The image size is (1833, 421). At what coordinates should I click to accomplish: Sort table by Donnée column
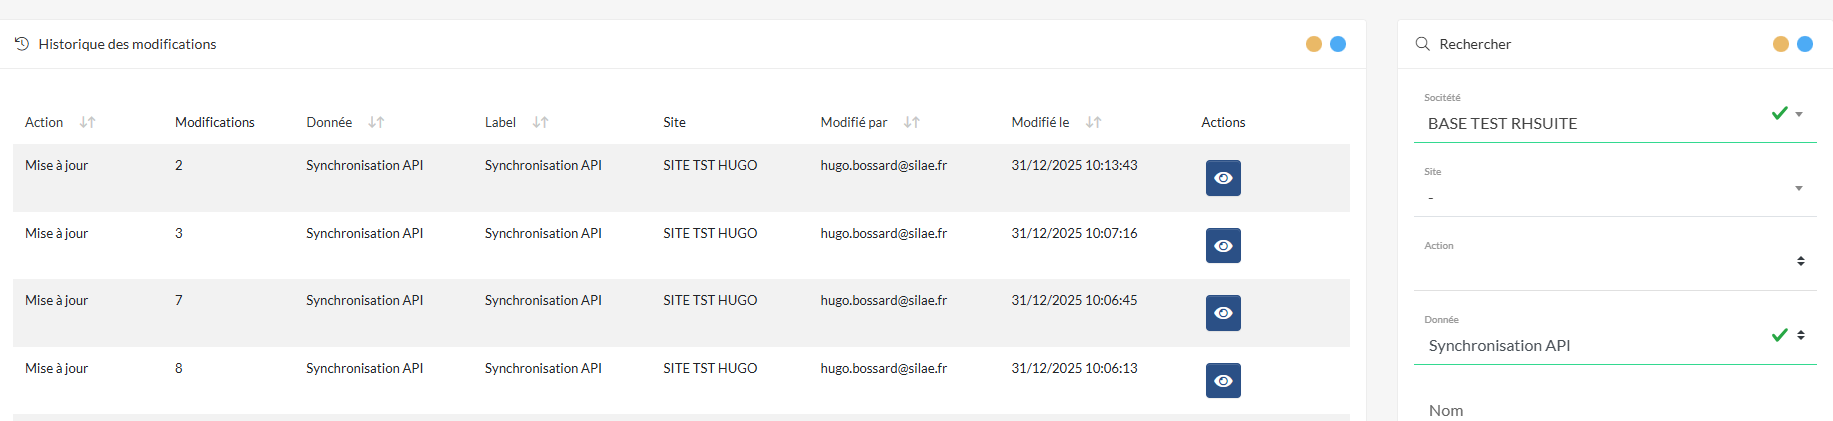[x=376, y=122]
